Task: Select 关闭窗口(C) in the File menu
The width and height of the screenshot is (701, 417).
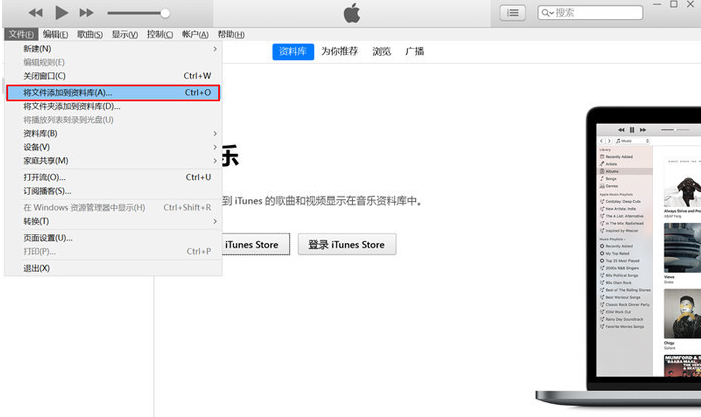Action: 45,76
